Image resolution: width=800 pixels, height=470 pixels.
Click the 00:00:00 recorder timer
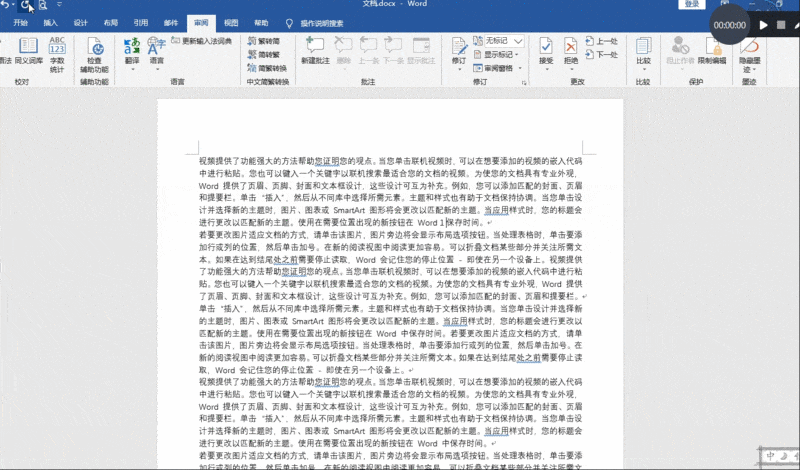(730, 25)
